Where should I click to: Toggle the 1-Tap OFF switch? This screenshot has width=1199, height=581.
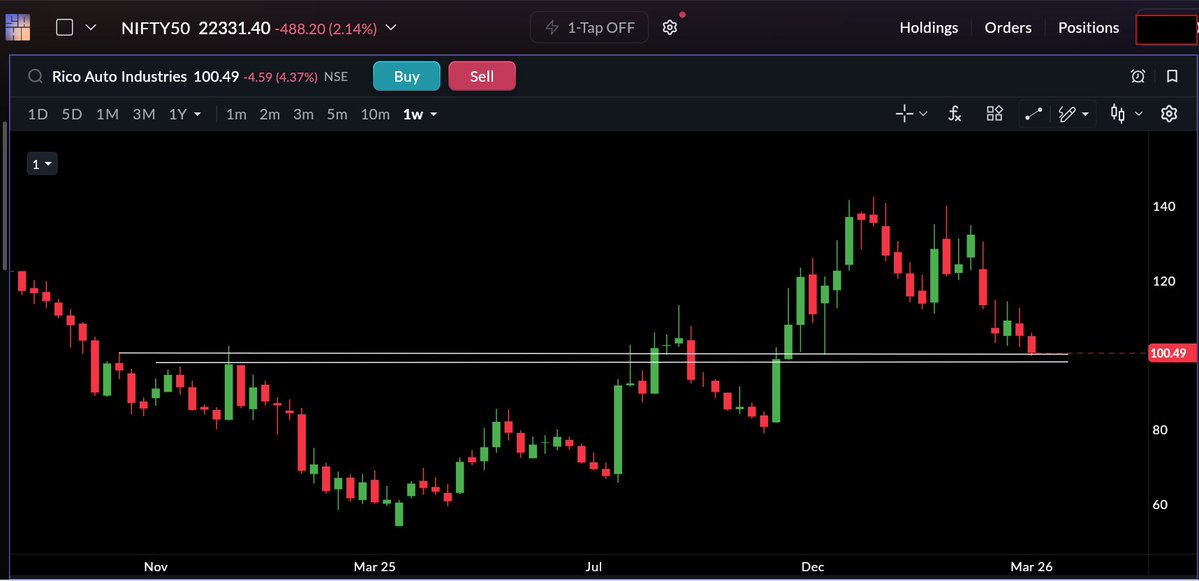[x=589, y=28]
